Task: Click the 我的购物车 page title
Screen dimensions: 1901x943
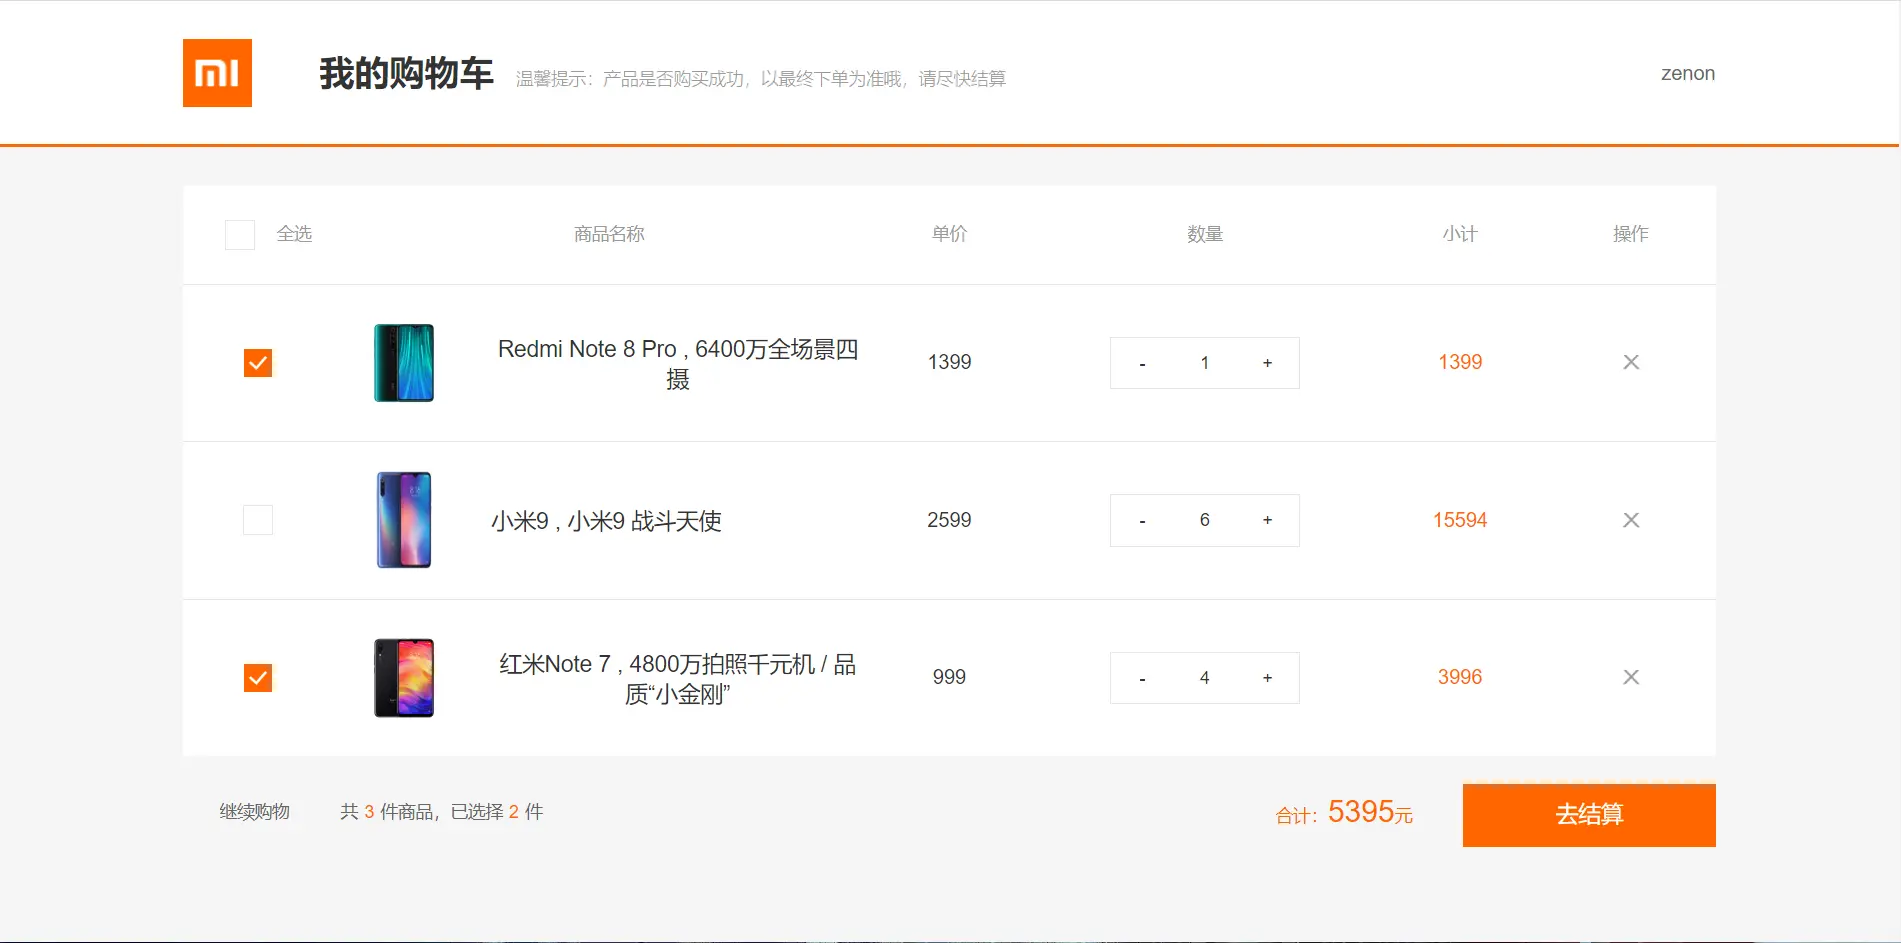Action: click(x=406, y=73)
